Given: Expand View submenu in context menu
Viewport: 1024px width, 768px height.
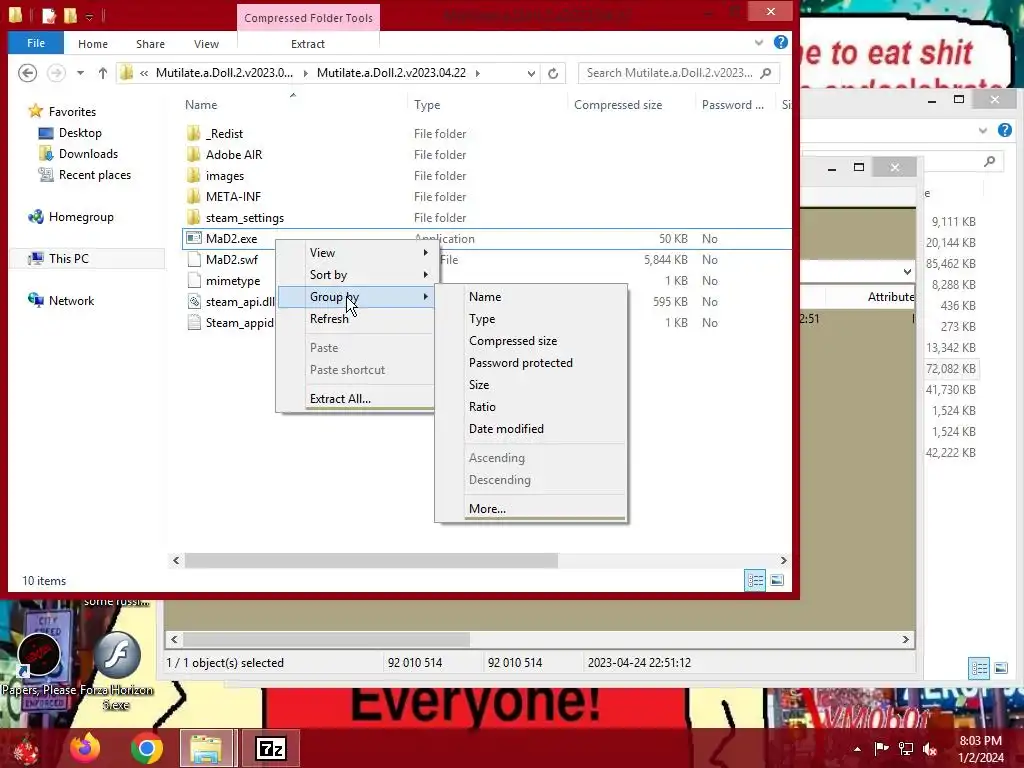Looking at the screenshot, I should click(426, 252).
